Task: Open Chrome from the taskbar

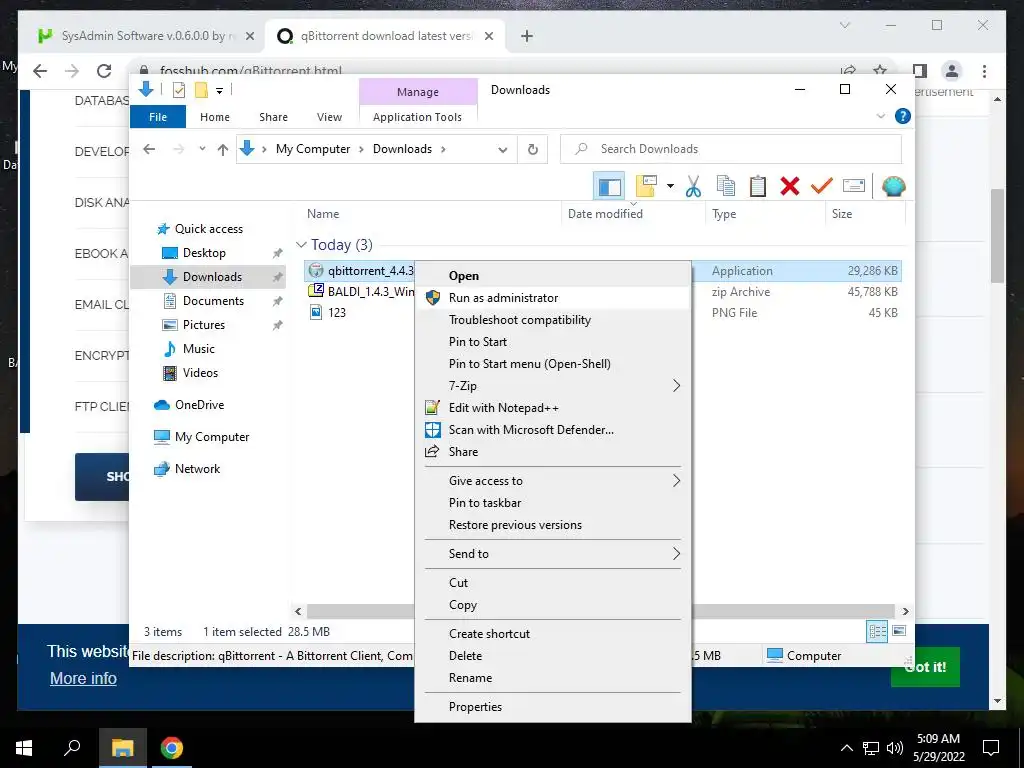Action: (x=172, y=748)
